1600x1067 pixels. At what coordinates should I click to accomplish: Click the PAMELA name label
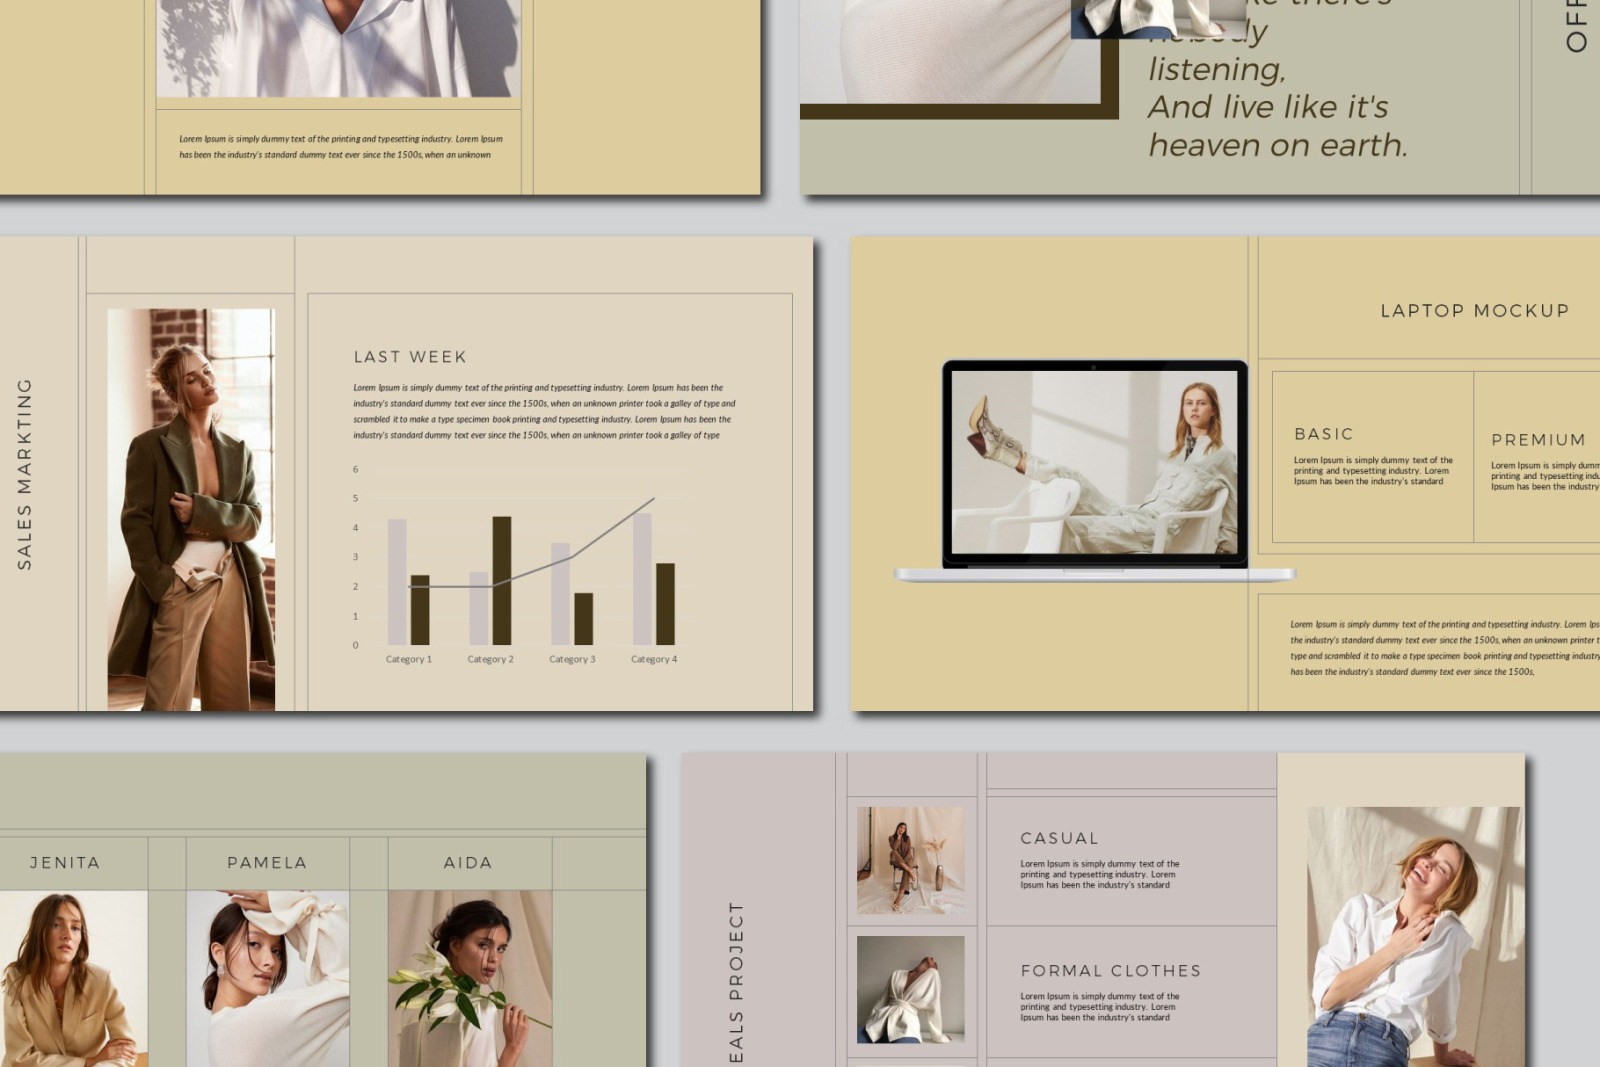pyautogui.click(x=267, y=862)
